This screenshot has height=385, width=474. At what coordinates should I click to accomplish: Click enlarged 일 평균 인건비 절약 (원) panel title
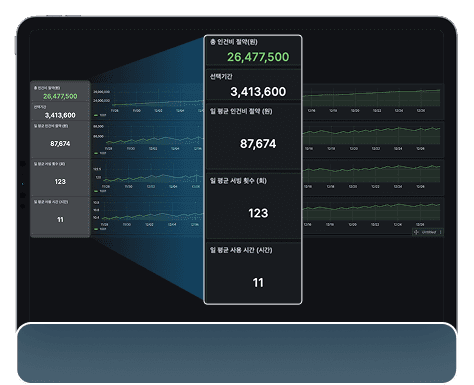point(241,111)
